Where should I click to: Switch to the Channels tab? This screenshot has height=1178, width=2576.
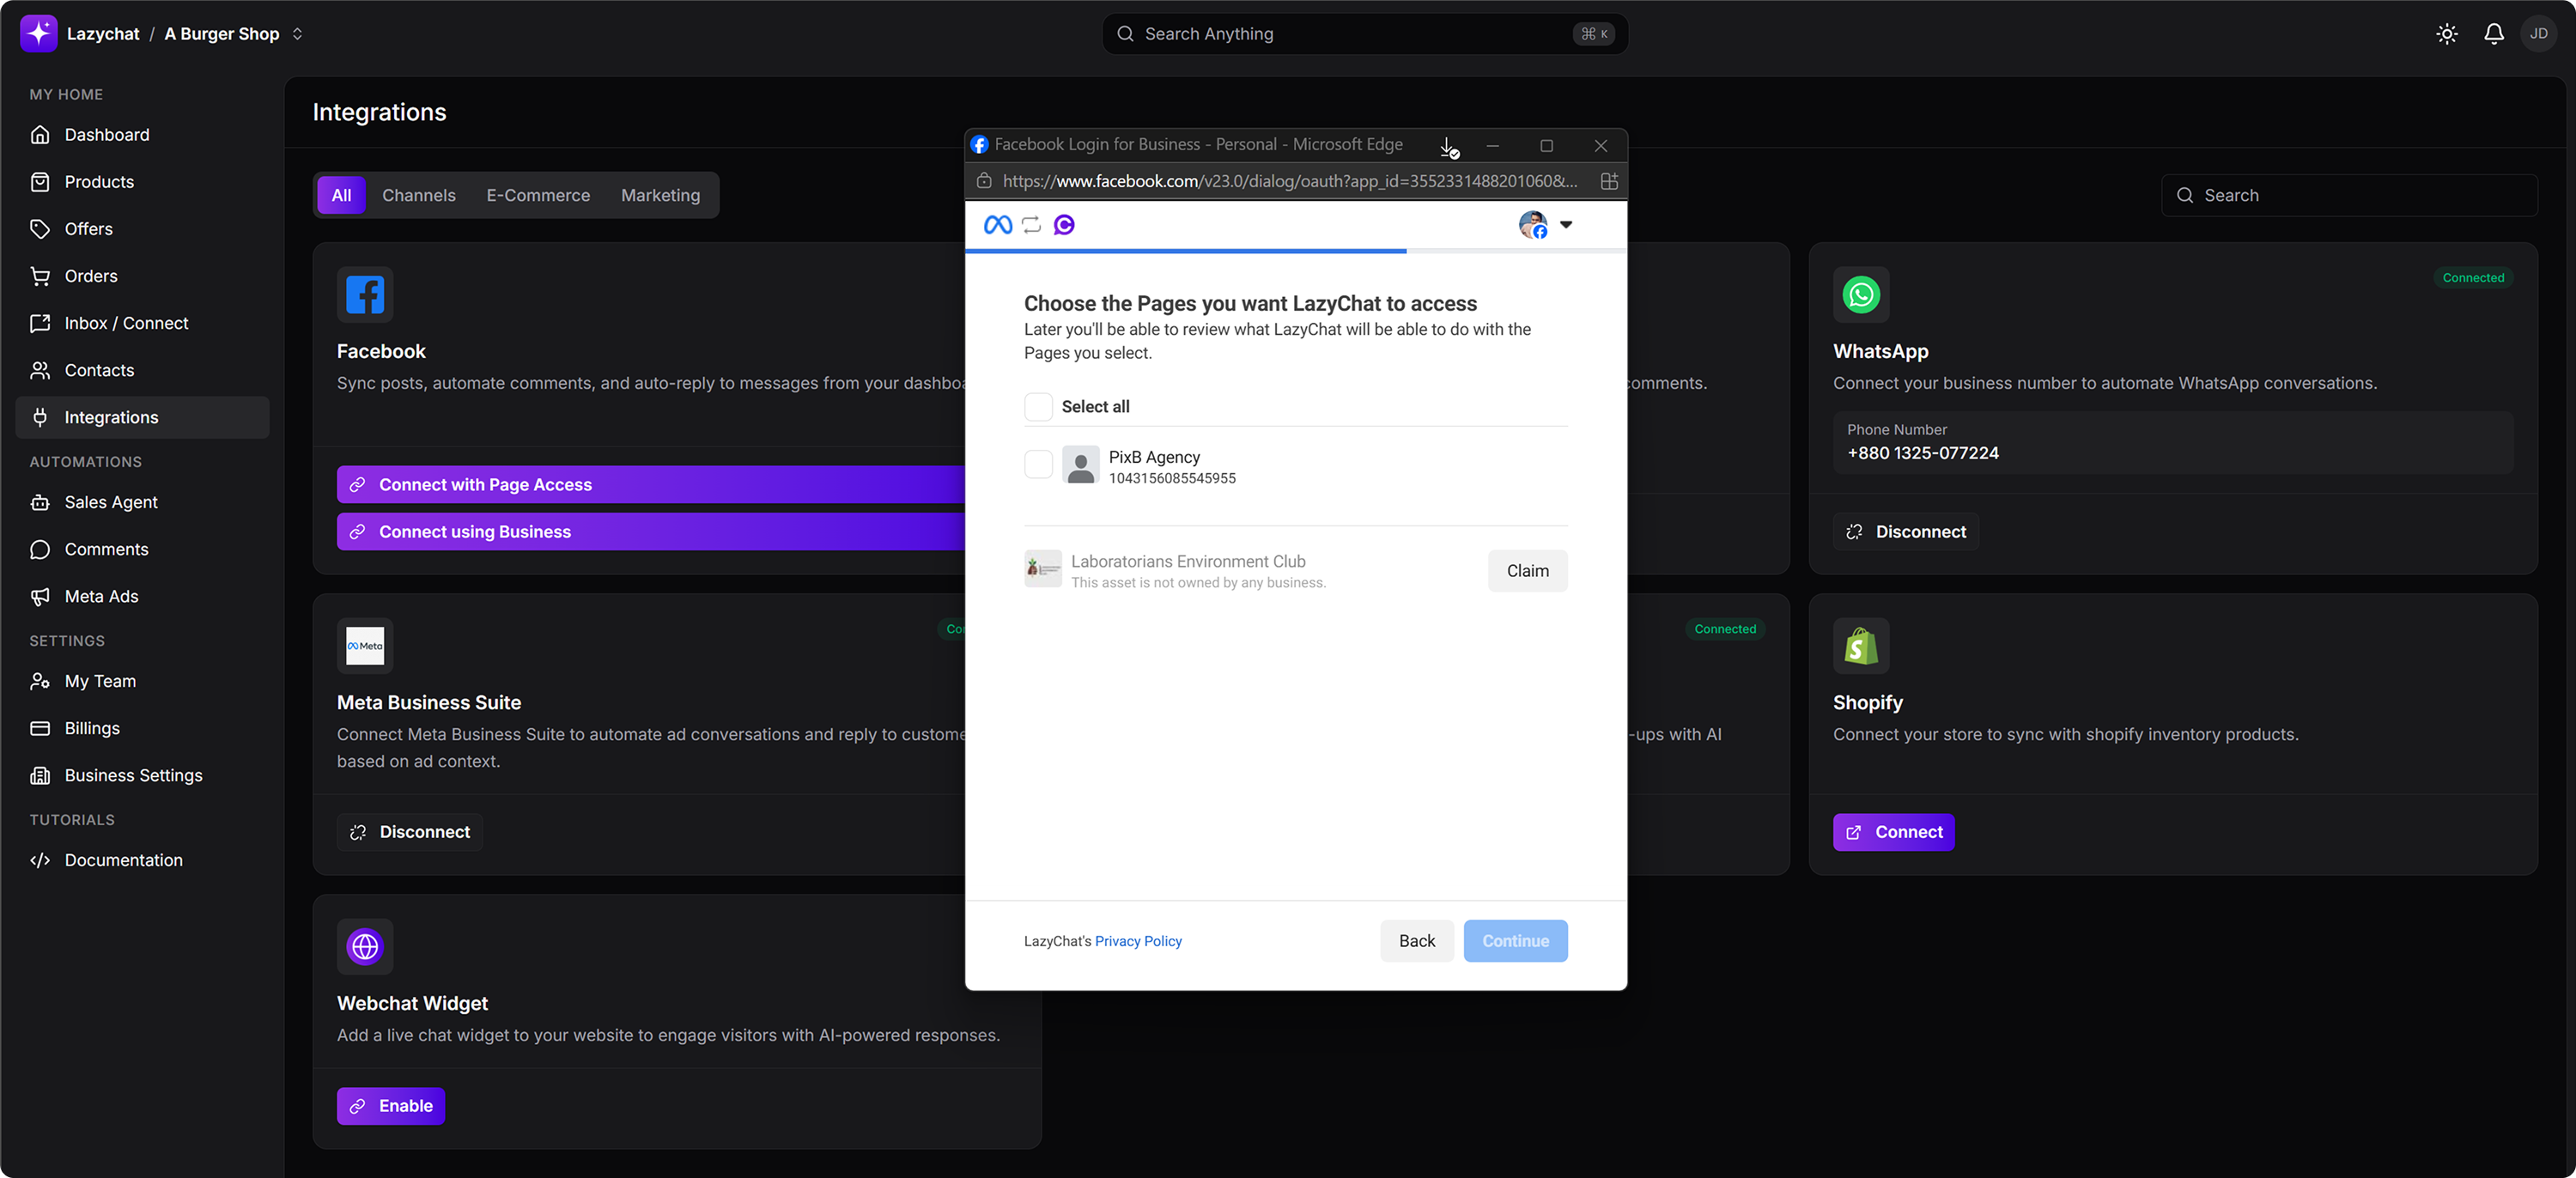[x=418, y=196]
